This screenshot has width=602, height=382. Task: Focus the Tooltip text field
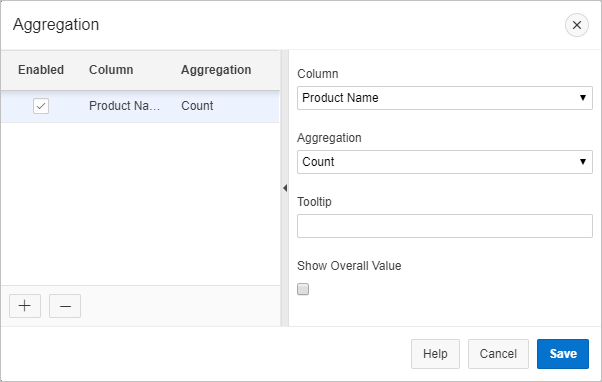click(x=445, y=226)
